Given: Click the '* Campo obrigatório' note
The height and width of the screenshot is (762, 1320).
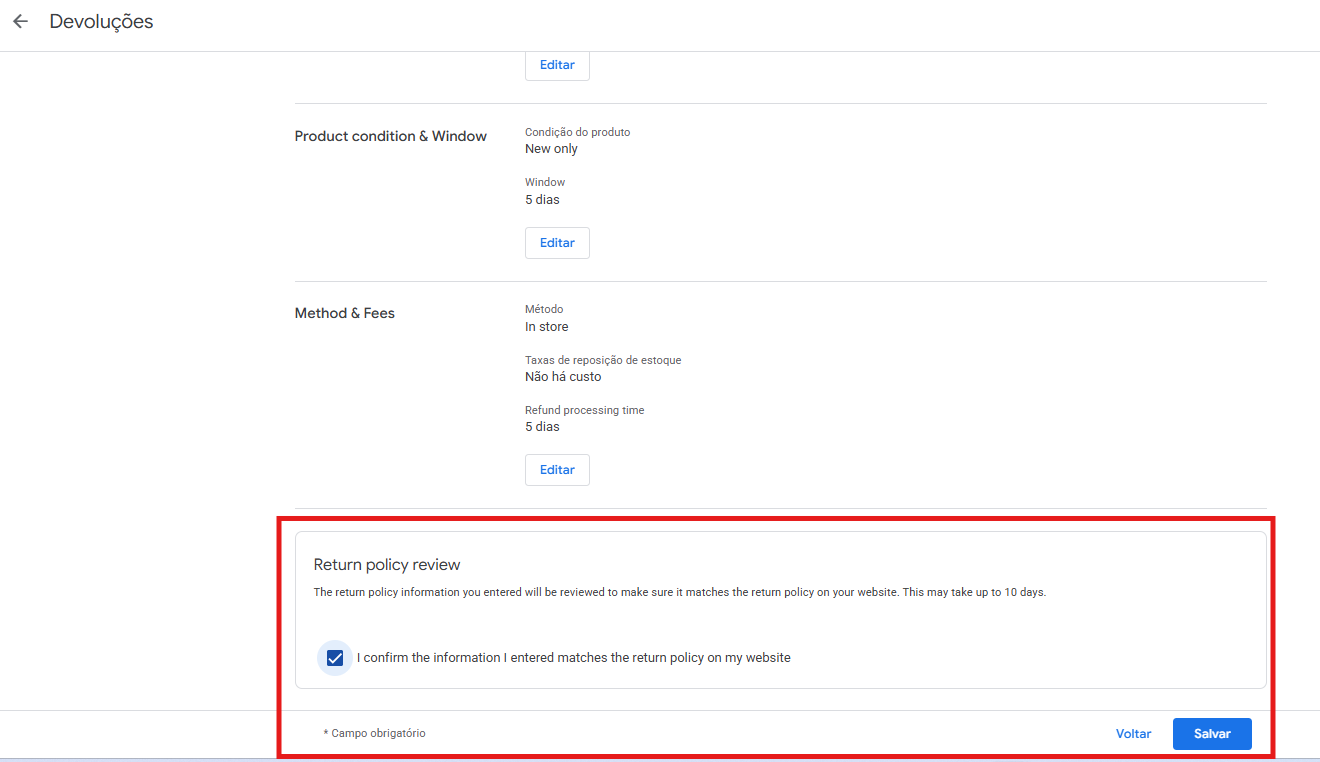Looking at the screenshot, I should point(374,733).
